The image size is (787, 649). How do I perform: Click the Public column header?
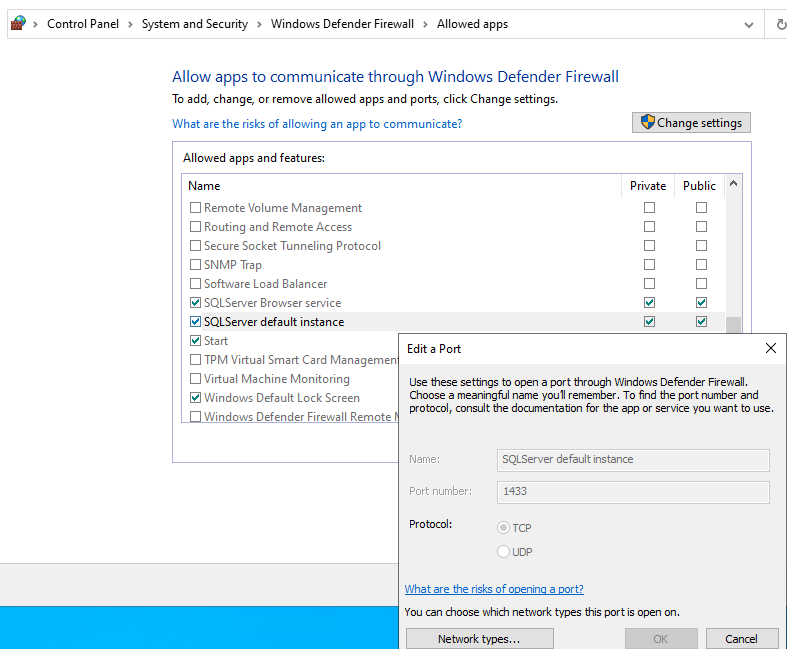[699, 186]
